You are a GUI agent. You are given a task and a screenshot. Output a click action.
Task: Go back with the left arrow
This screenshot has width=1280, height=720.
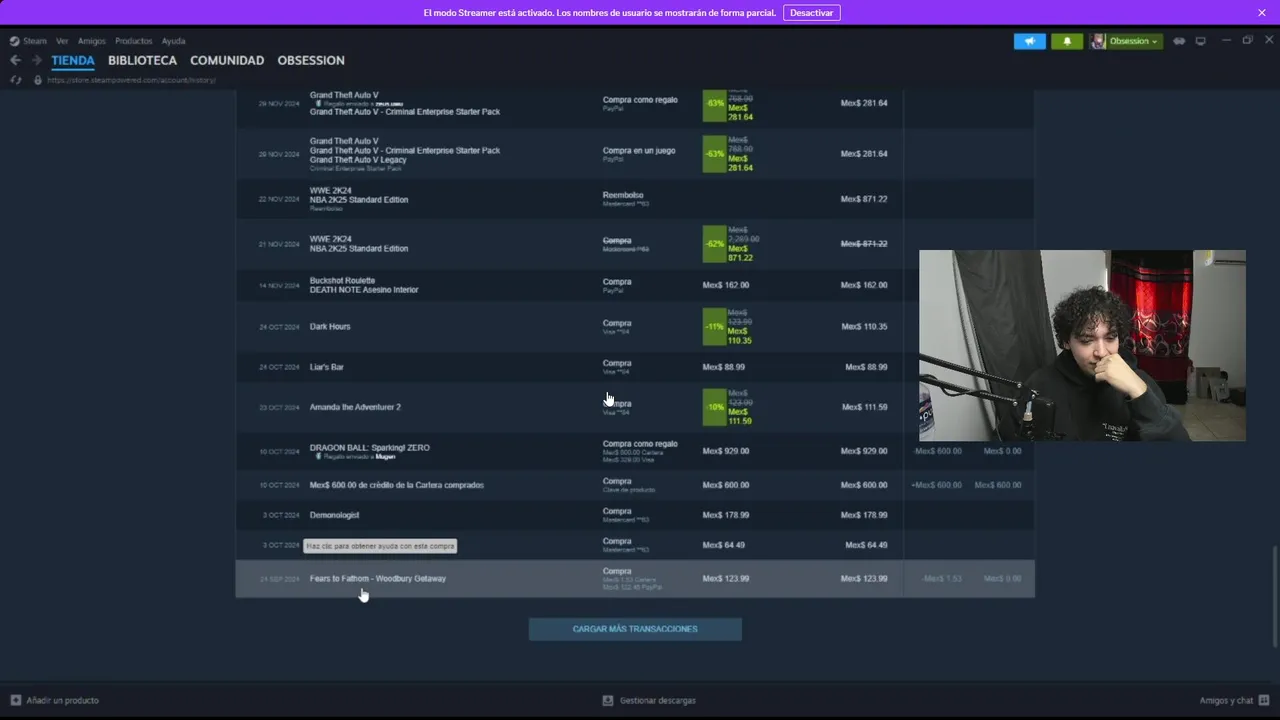pos(15,60)
